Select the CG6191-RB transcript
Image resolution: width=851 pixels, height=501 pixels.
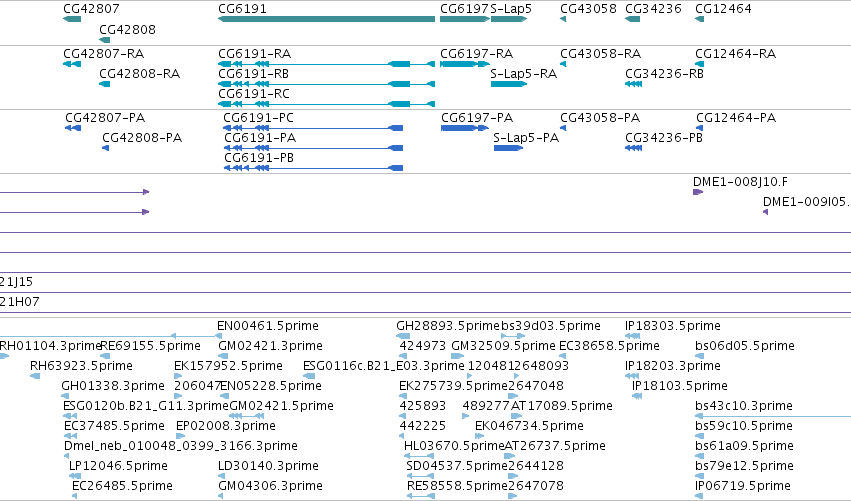(x=326, y=84)
